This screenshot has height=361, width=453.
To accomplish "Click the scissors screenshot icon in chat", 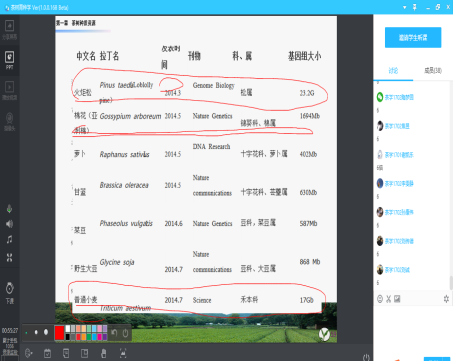I will 388,299.
